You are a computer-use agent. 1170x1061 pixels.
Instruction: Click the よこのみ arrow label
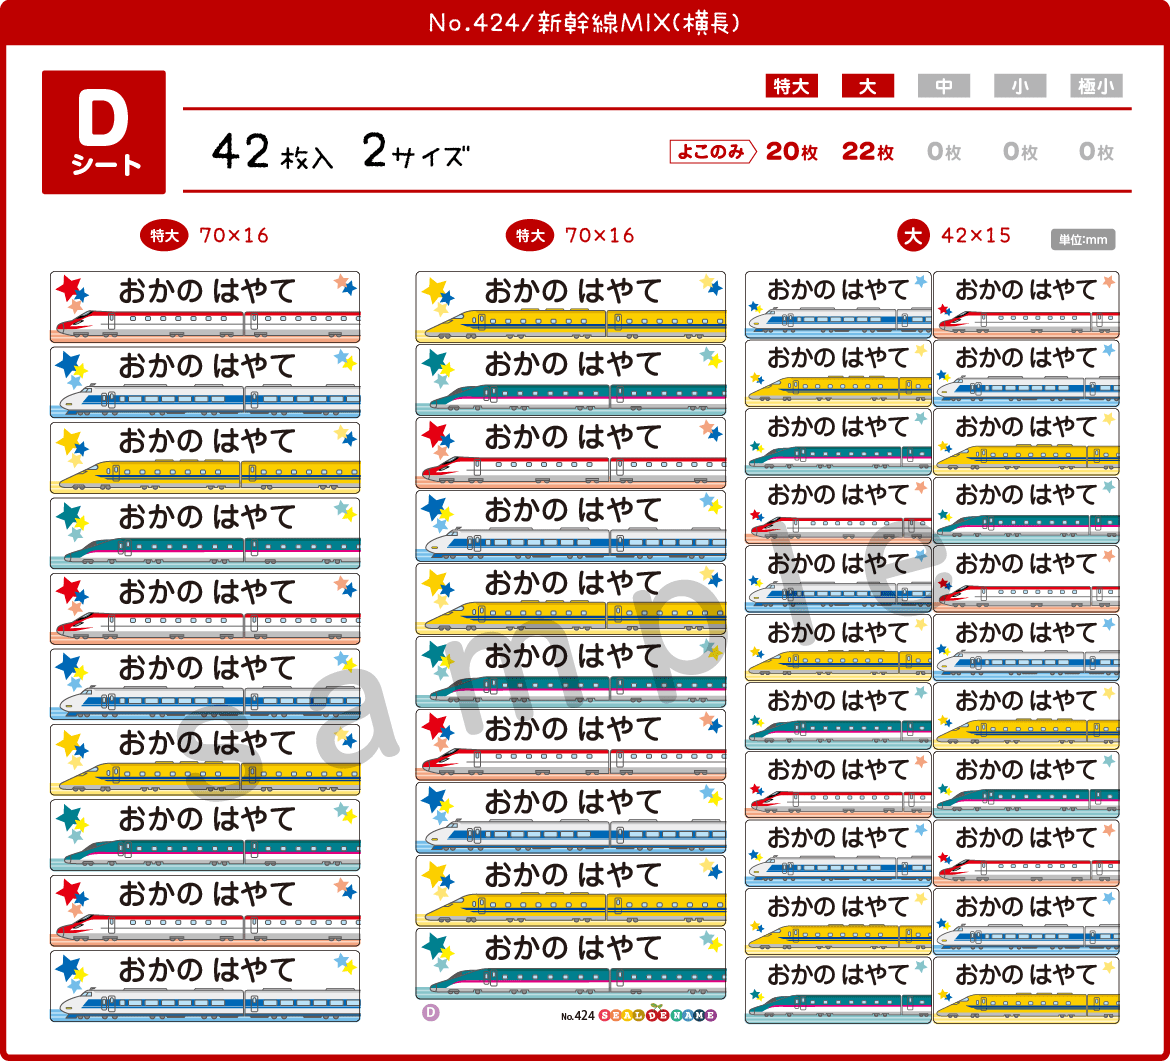click(x=713, y=151)
